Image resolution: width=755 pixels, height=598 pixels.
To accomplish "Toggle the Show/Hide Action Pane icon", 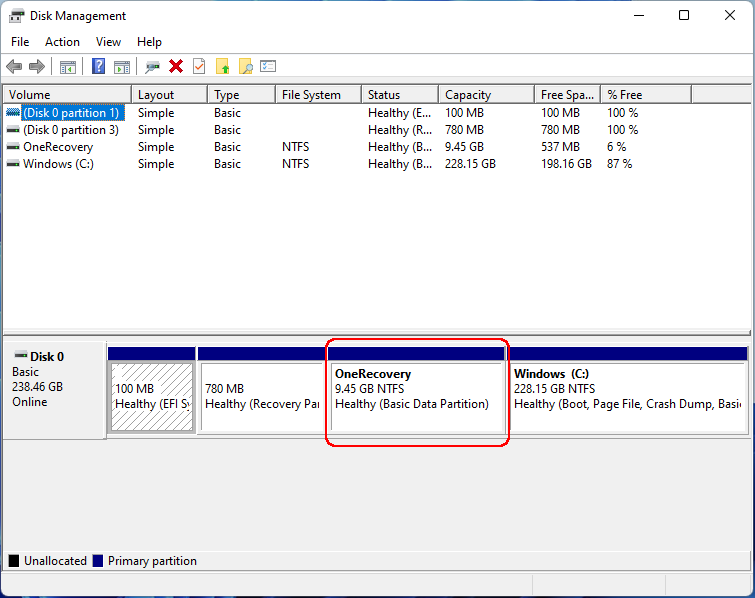I will click(122, 67).
